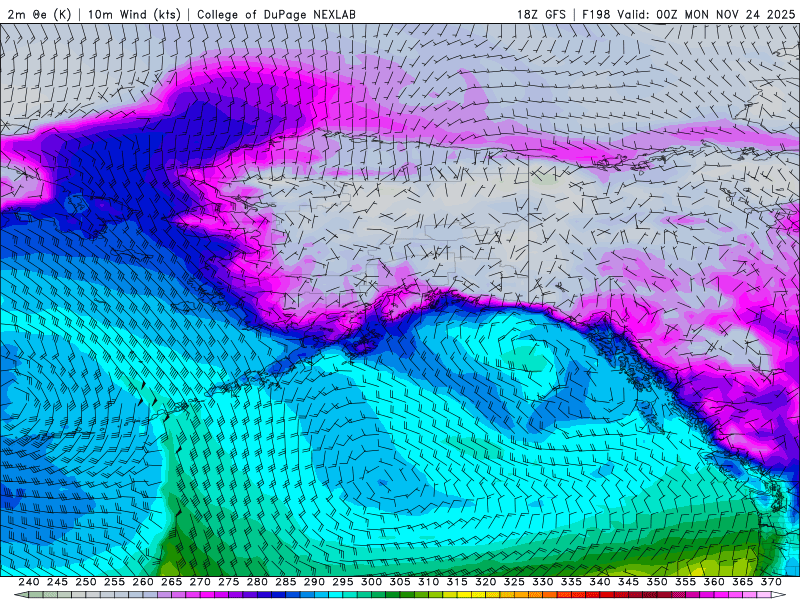This screenshot has height=600, width=800.
Task: Click the 290 color scale label
Action: 314,582
